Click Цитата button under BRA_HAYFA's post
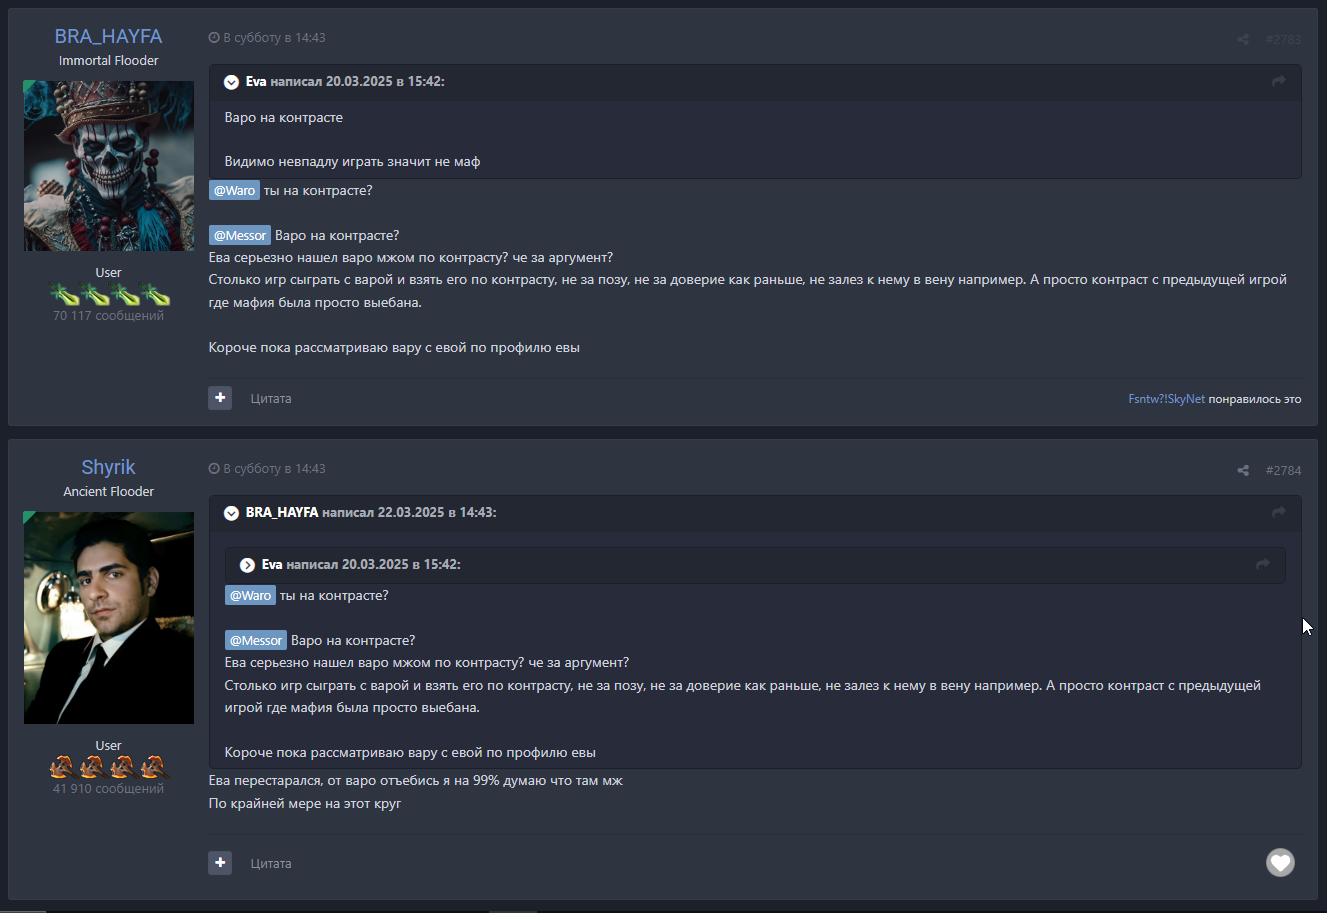Screen dimensions: 1327x913 click(271, 398)
